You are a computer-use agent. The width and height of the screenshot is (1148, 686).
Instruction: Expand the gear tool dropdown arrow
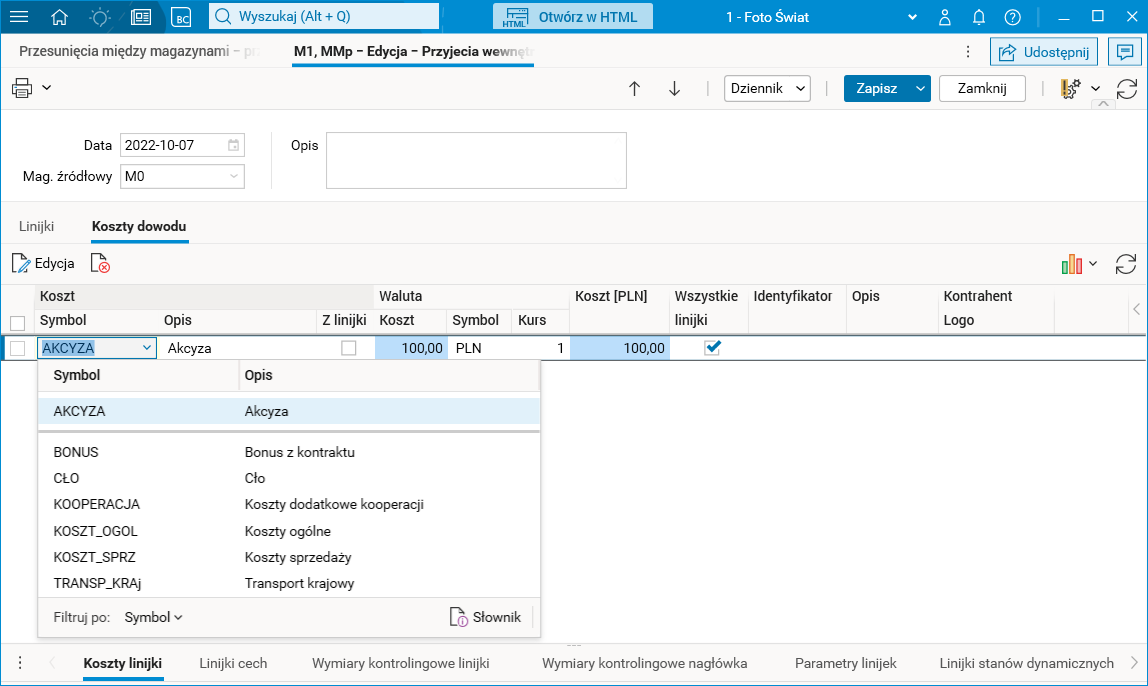pyautogui.click(x=1096, y=89)
